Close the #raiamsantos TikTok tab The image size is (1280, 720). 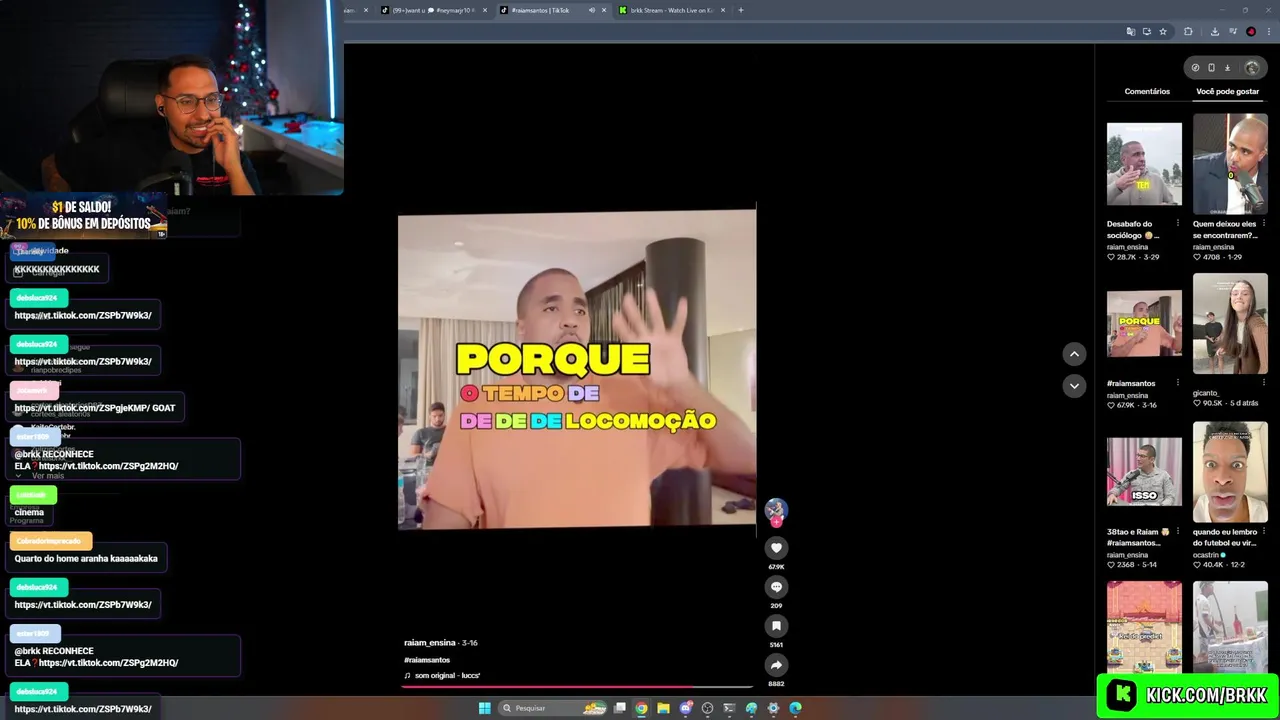tap(604, 10)
